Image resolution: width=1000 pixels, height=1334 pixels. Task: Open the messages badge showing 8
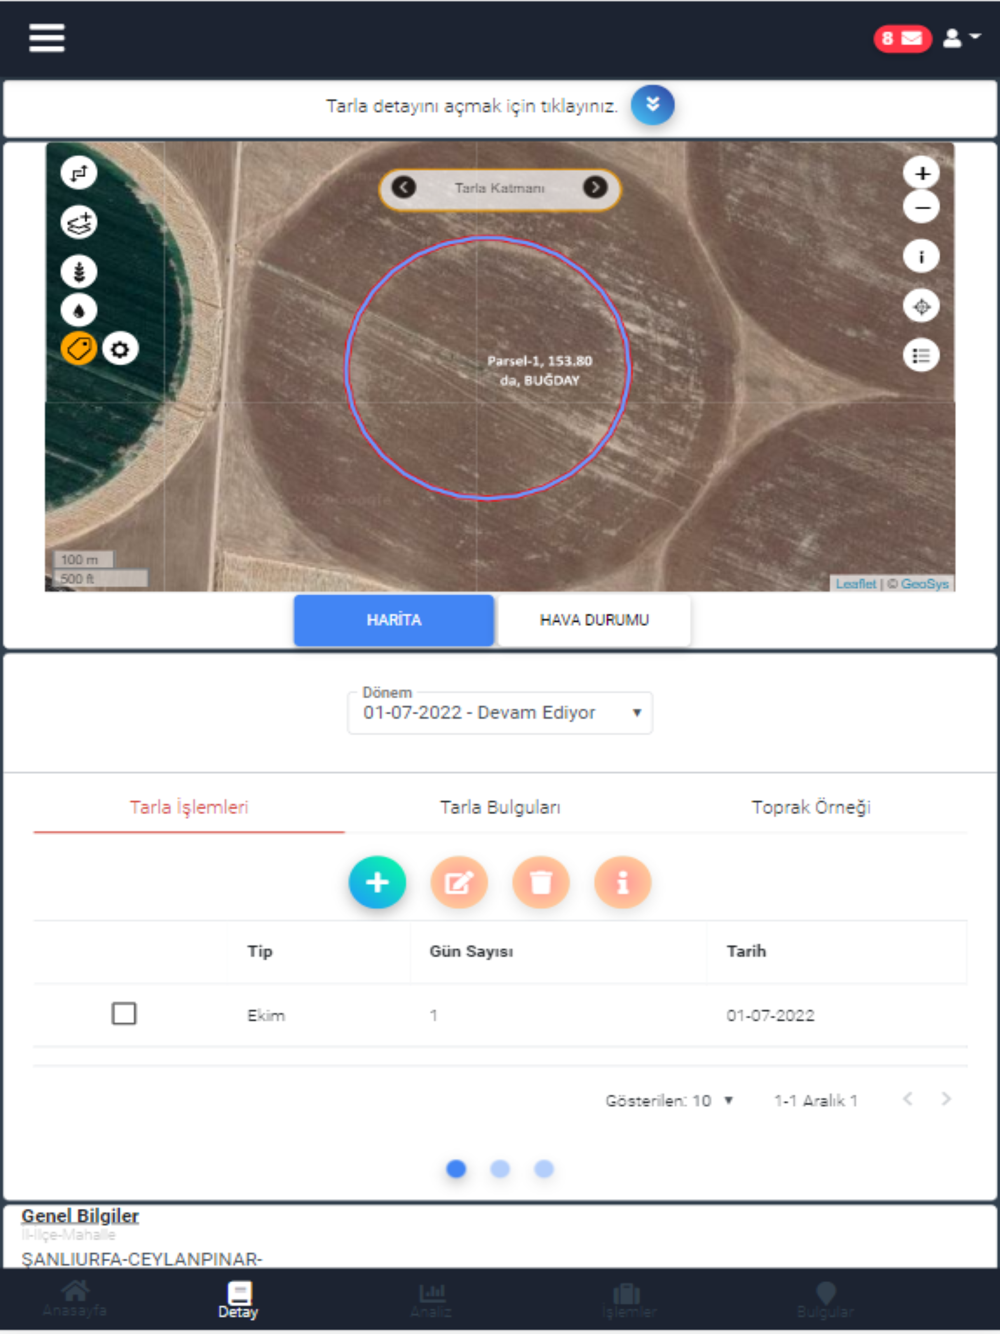pos(902,38)
